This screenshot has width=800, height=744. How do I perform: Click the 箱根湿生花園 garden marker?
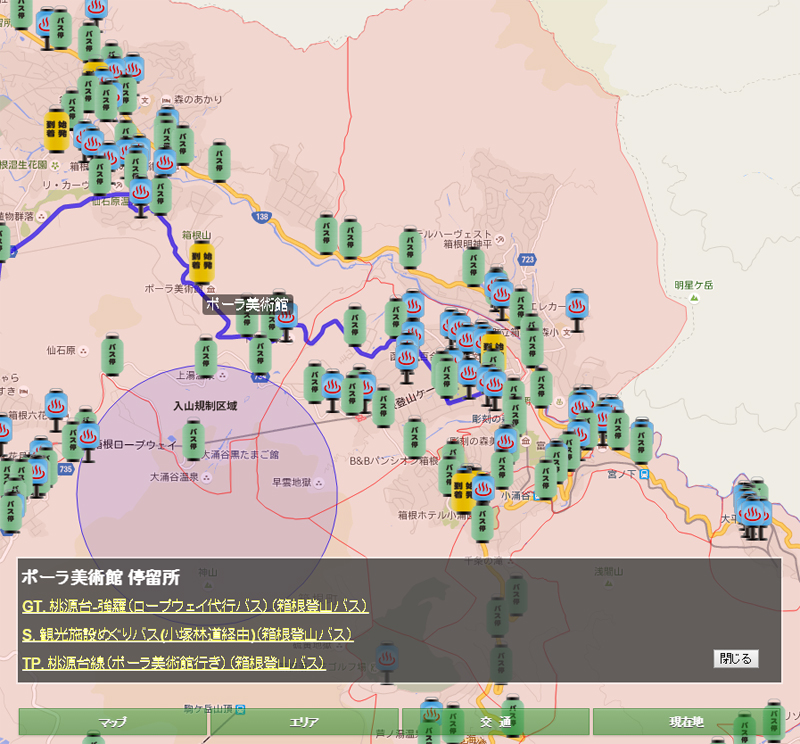pyautogui.click(x=55, y=165)
